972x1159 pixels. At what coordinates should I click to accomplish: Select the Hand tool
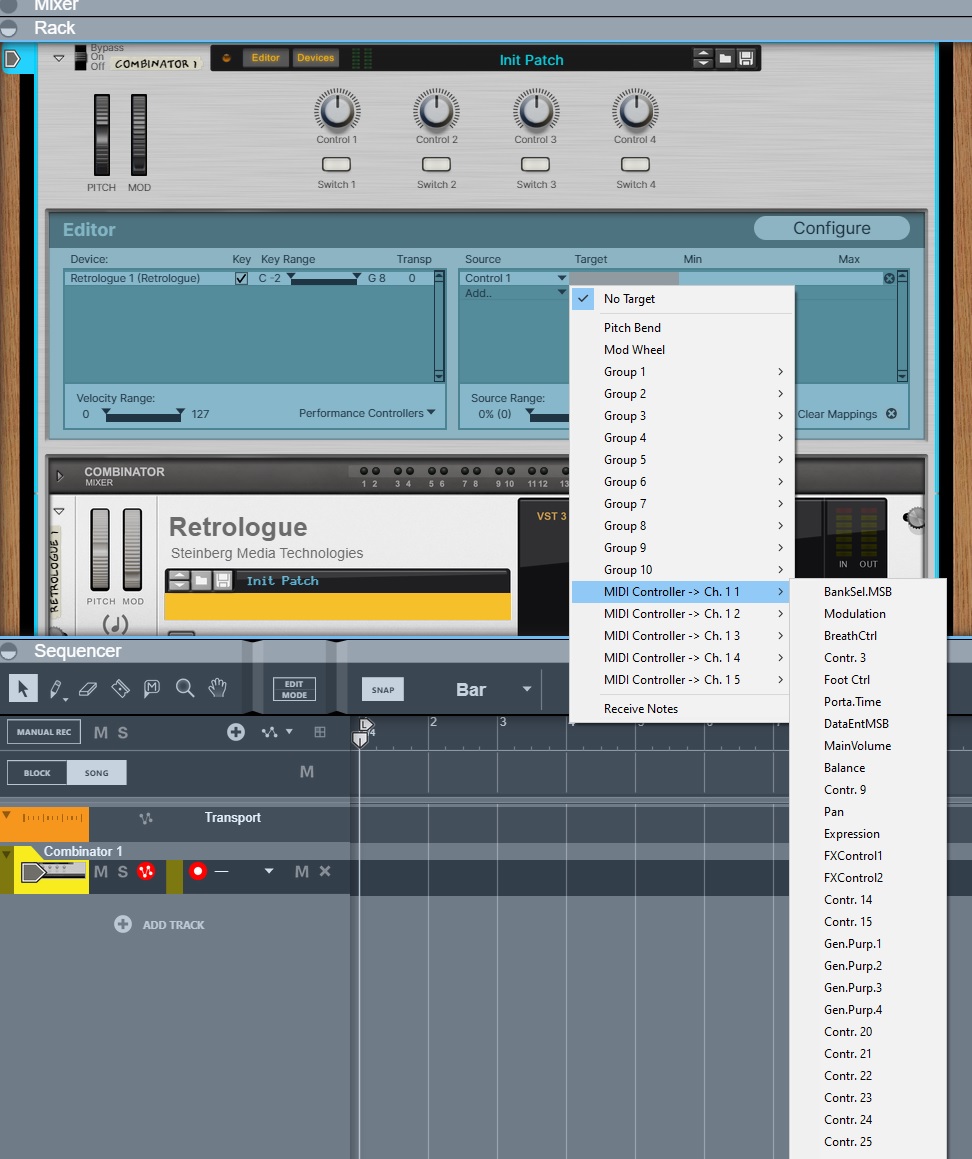coord(217,689)
